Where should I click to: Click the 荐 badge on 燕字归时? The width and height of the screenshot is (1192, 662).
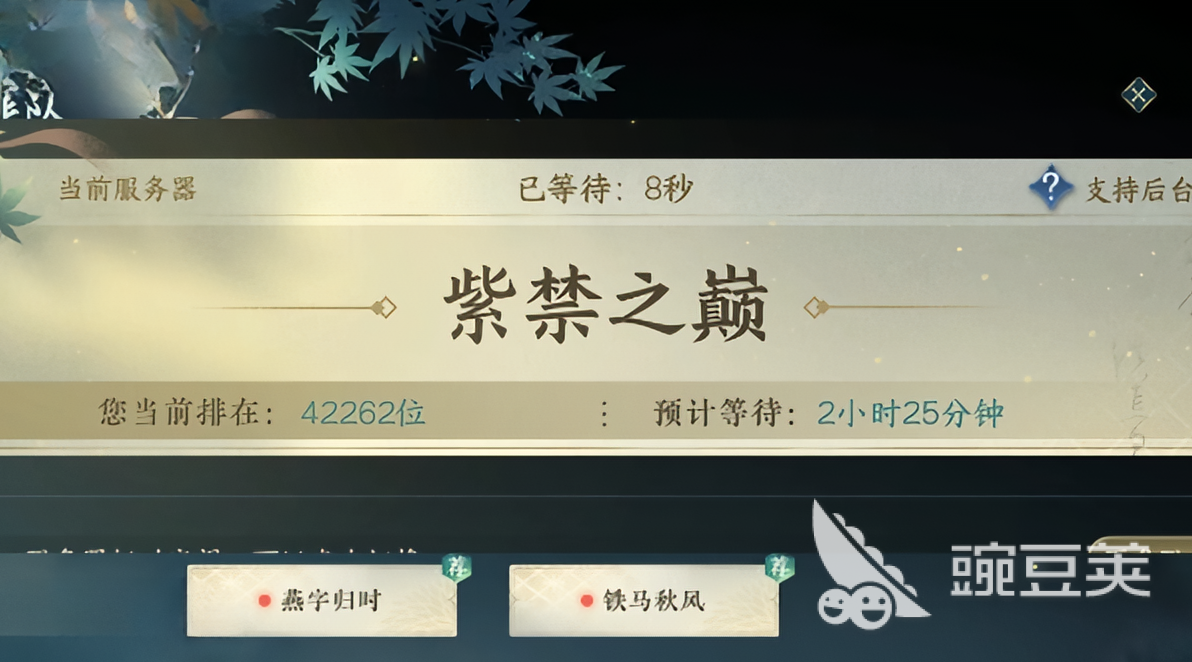(x=457, y=567)
